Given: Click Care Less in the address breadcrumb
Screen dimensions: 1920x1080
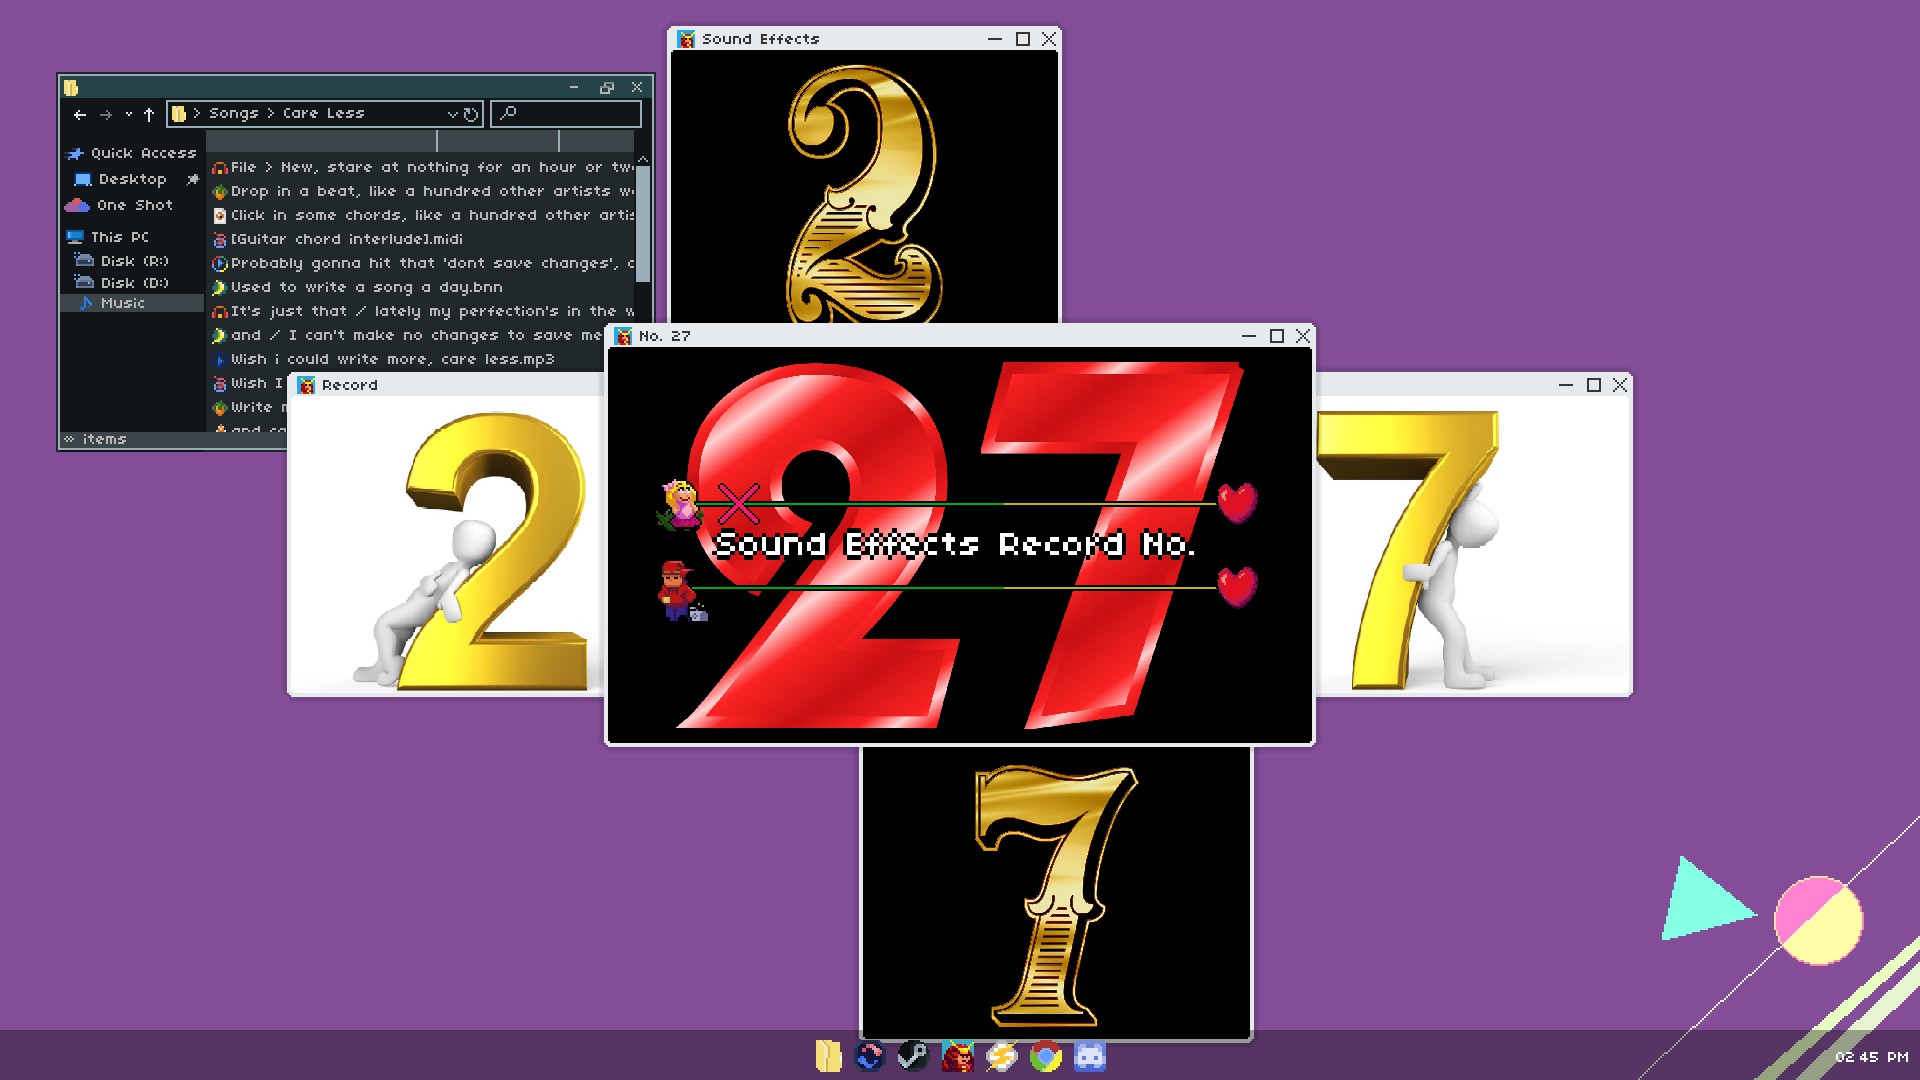Looking at the screenshot, I should (x=323, y=113).
